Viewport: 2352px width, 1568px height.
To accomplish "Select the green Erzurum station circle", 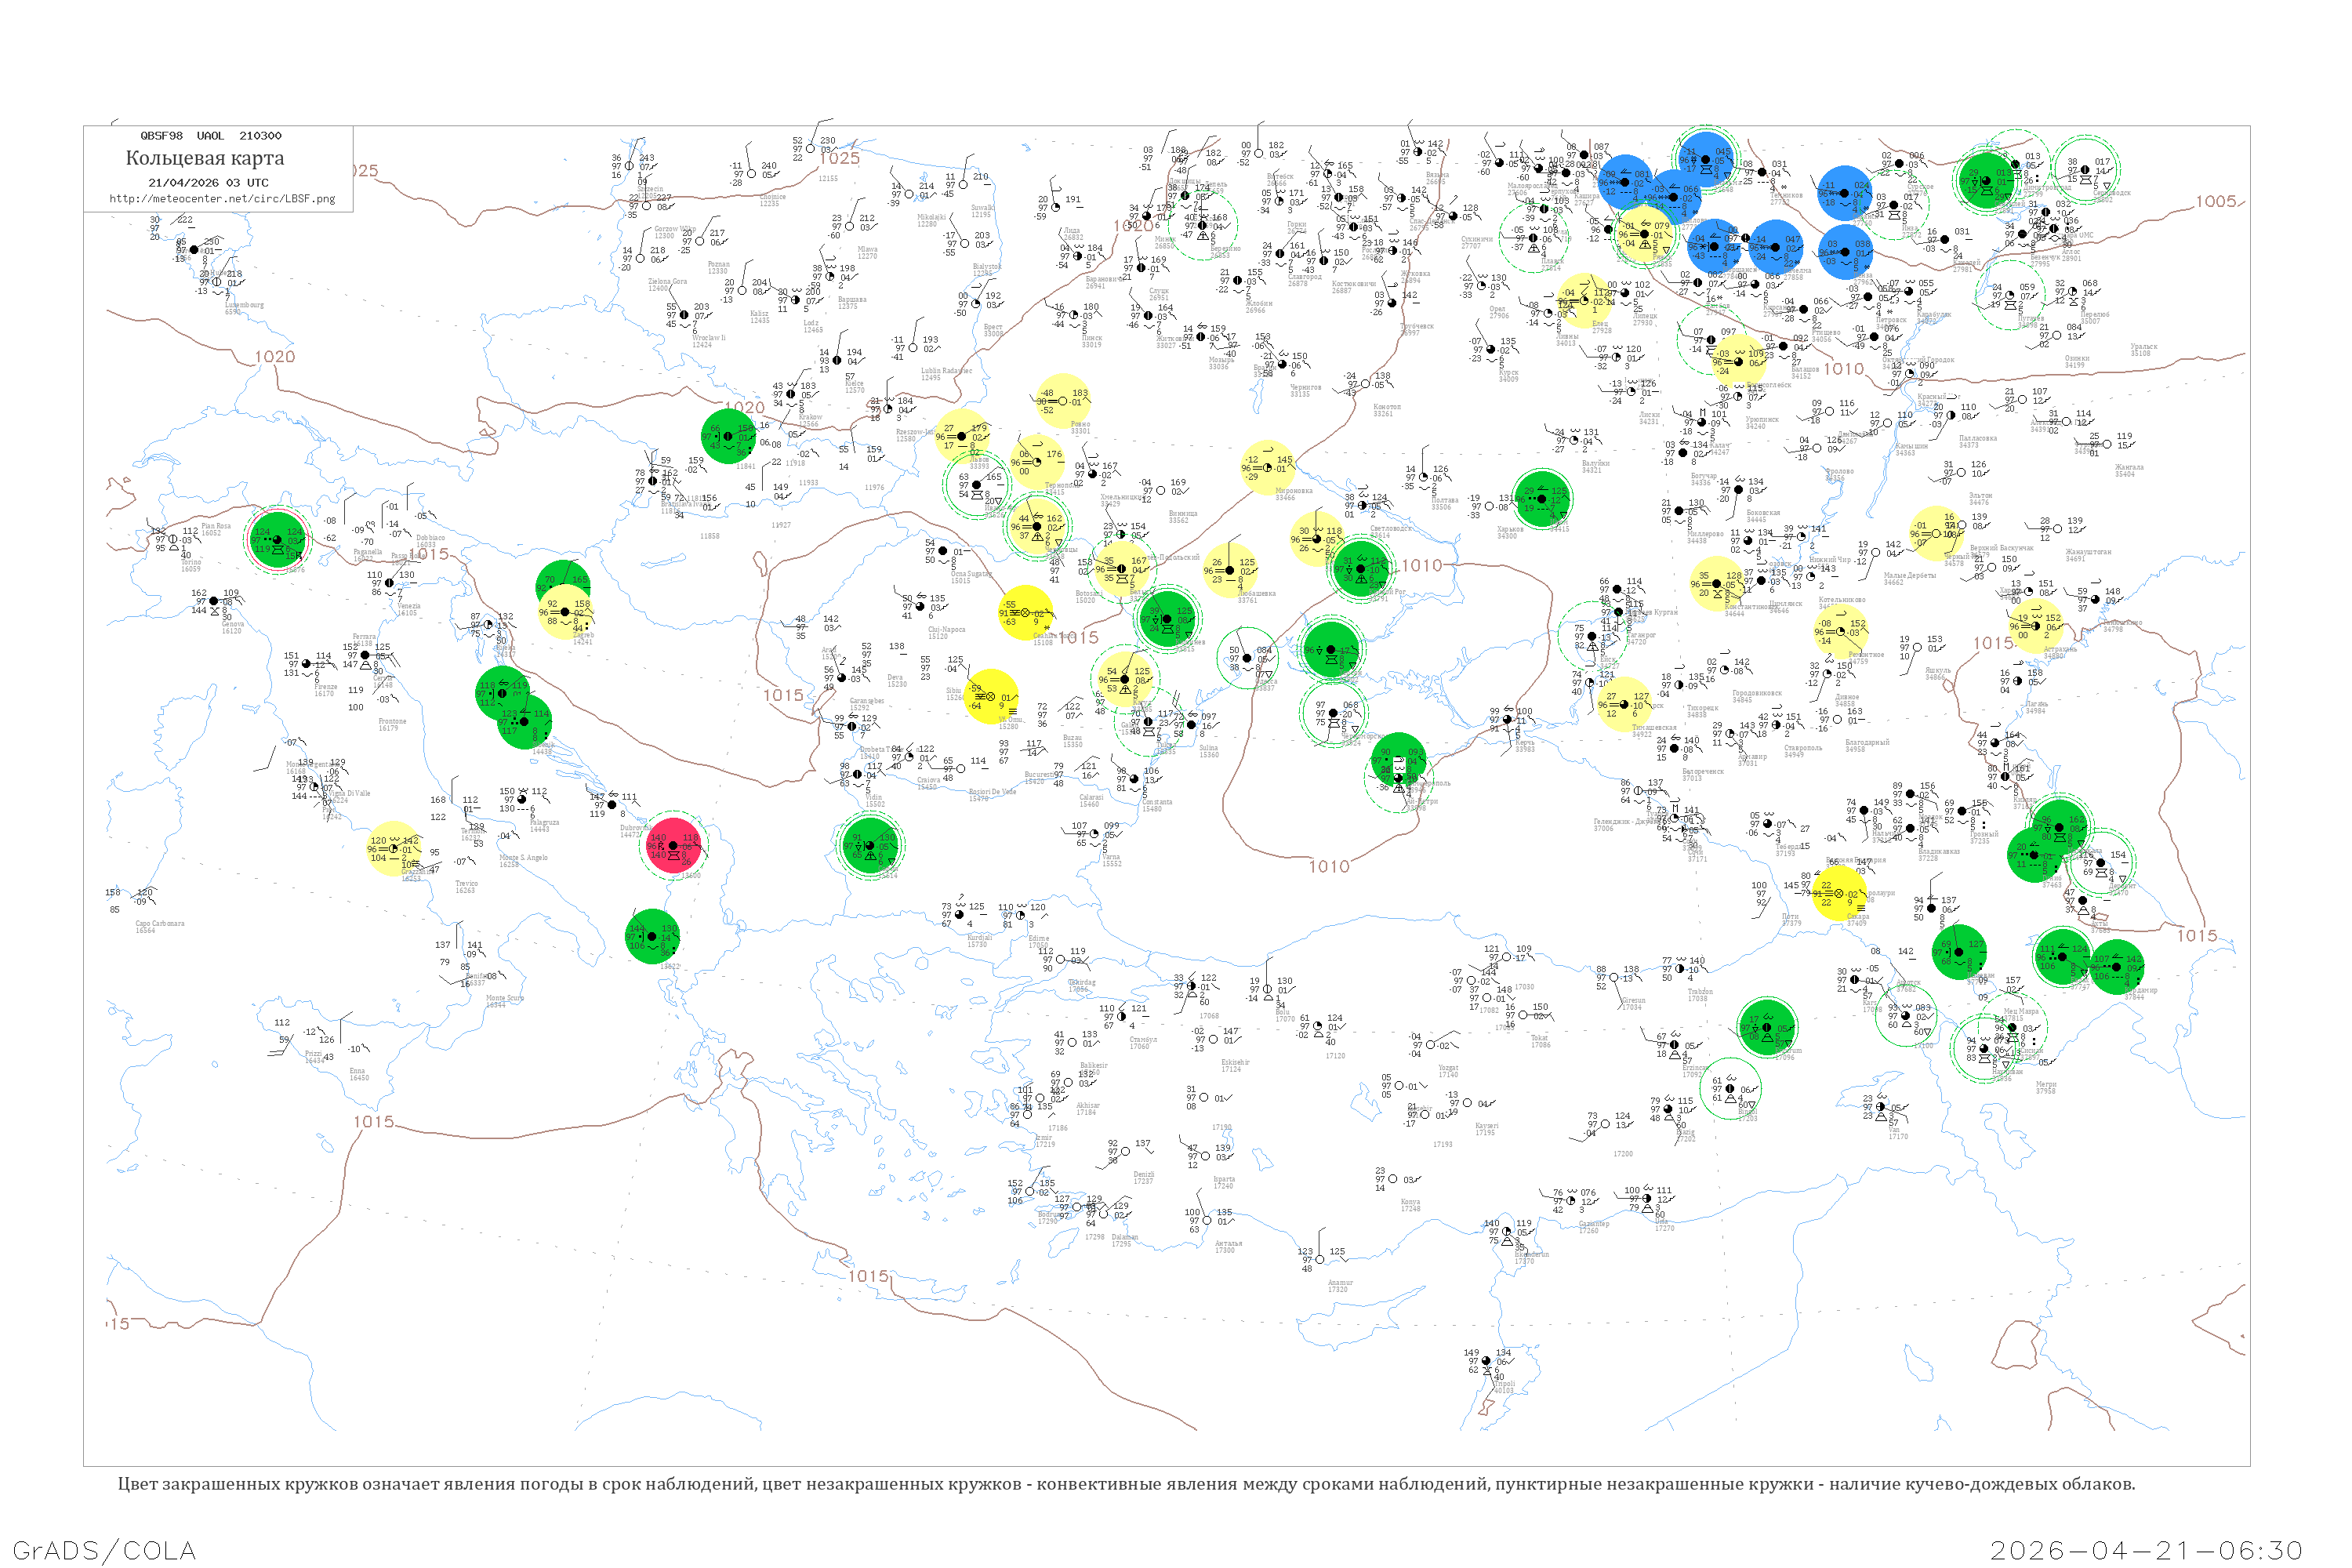I will tap(1767, 1027).
